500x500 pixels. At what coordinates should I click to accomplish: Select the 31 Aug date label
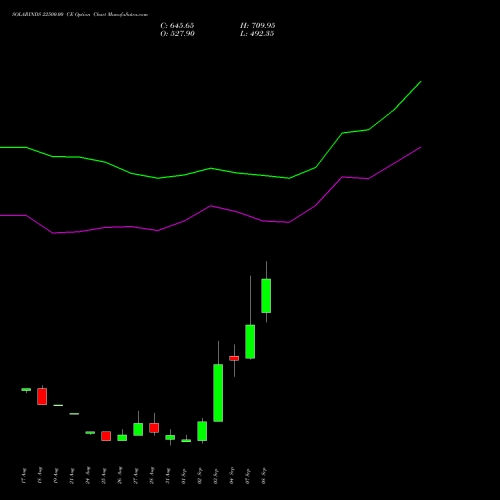[x=168, y=476]
